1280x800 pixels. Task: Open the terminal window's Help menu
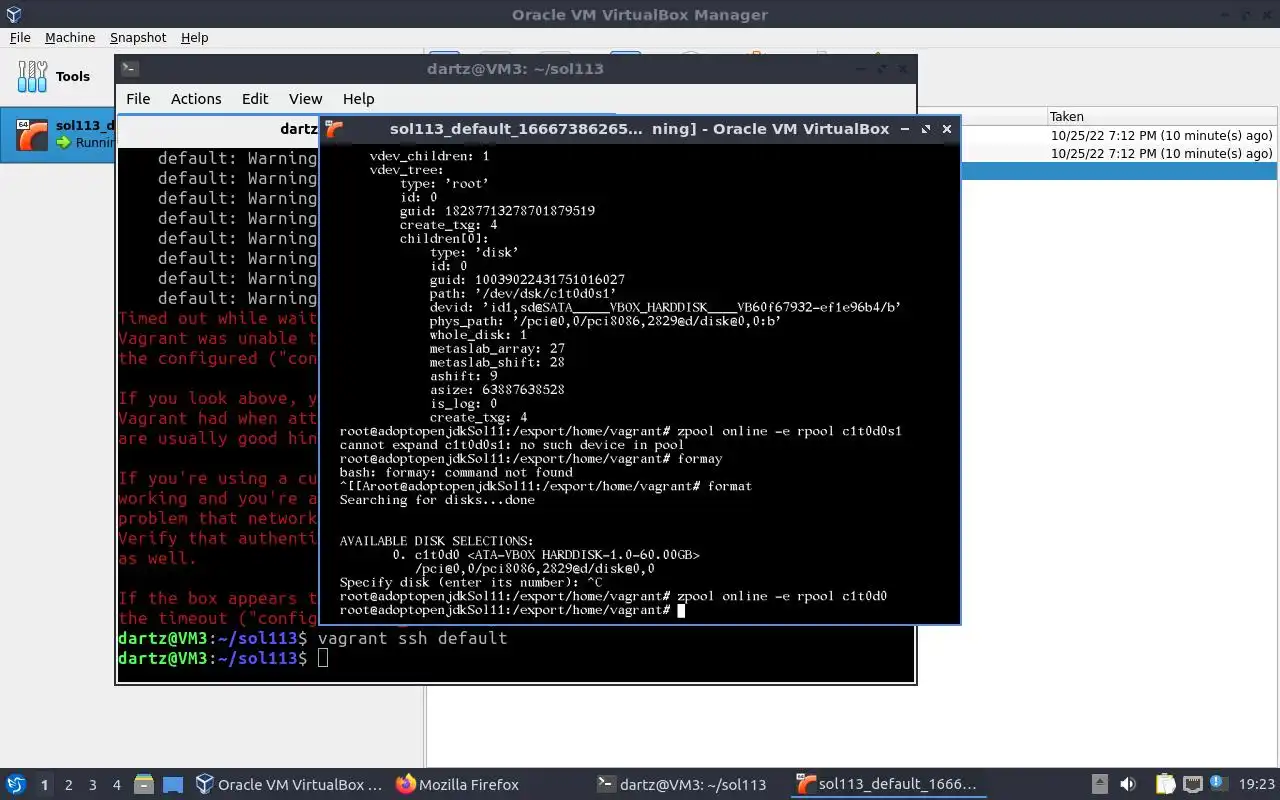pos(358,98)
